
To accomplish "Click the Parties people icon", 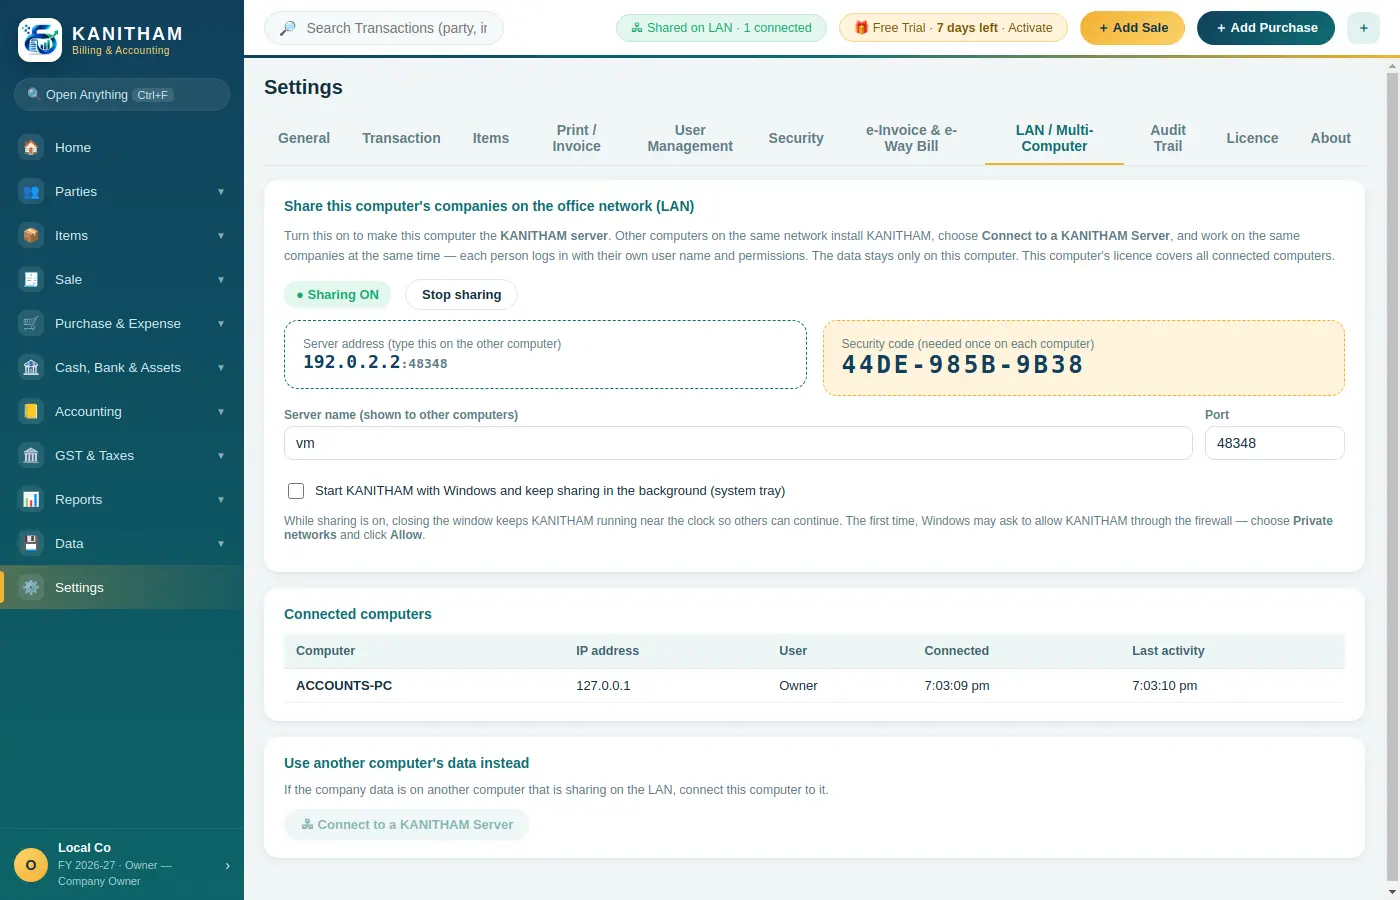I will click(31, 191).
